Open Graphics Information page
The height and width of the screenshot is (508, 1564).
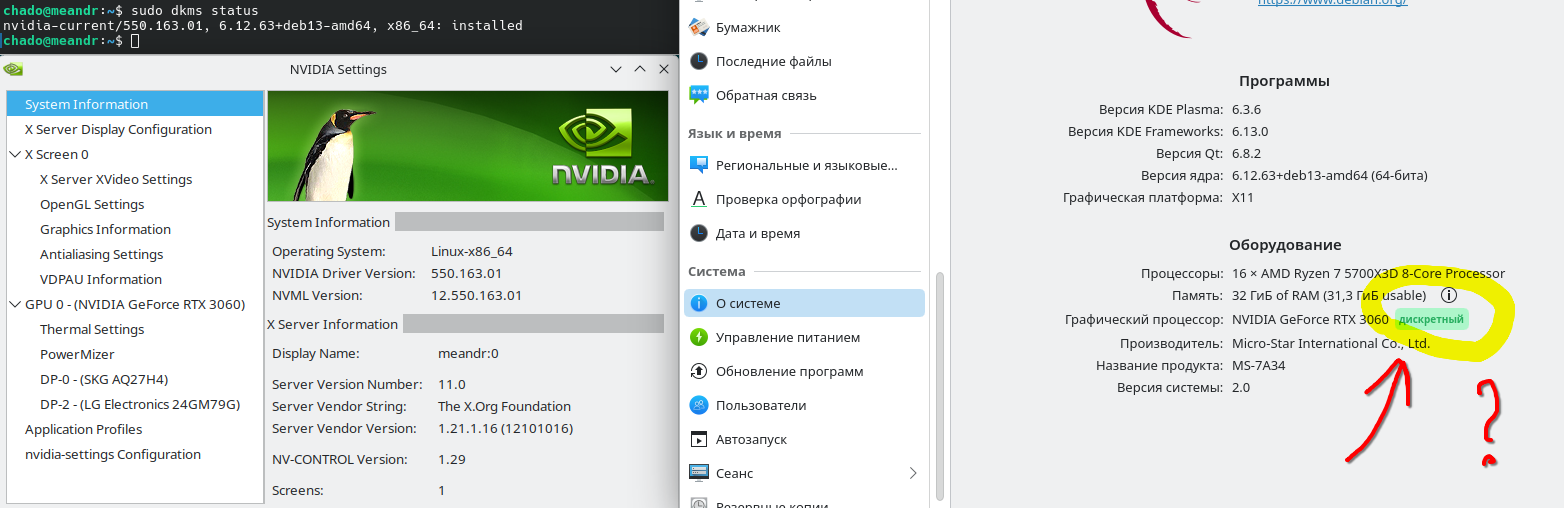pos(105,229)
